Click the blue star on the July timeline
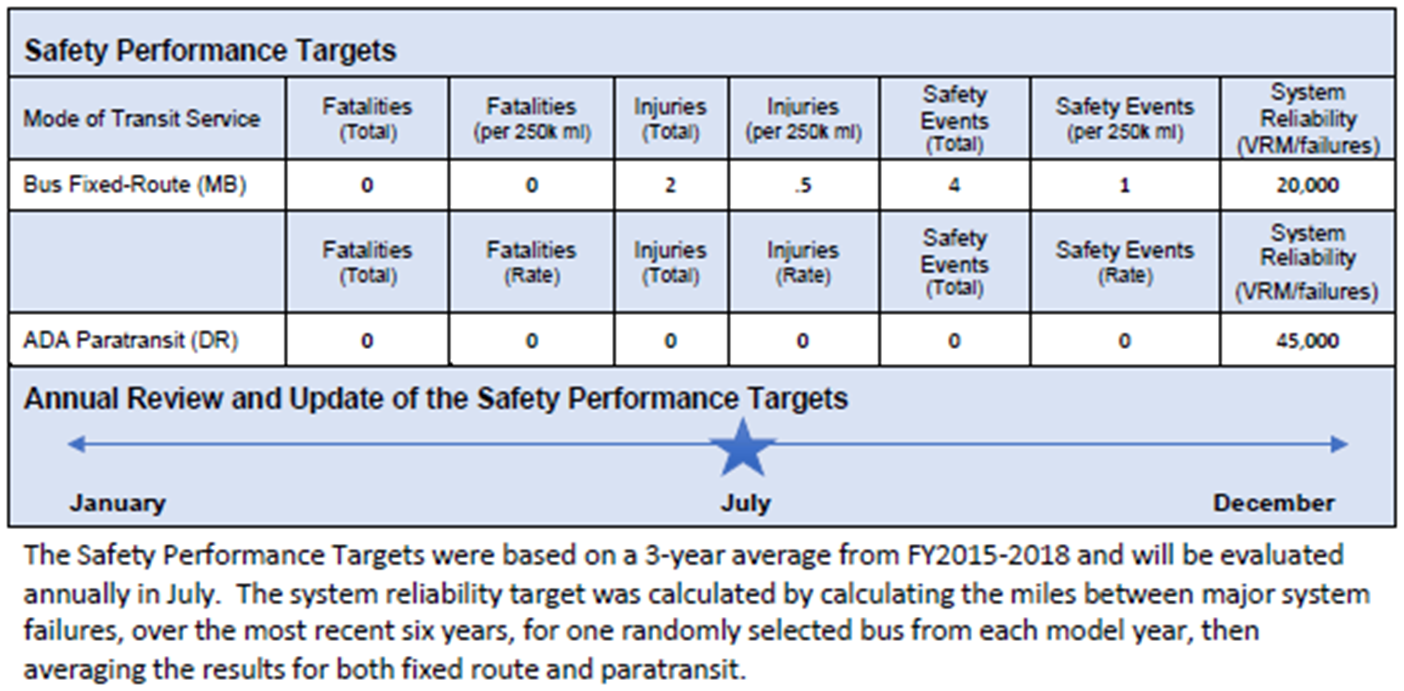Screen dimensions: 1404x691 coord(742,448)
